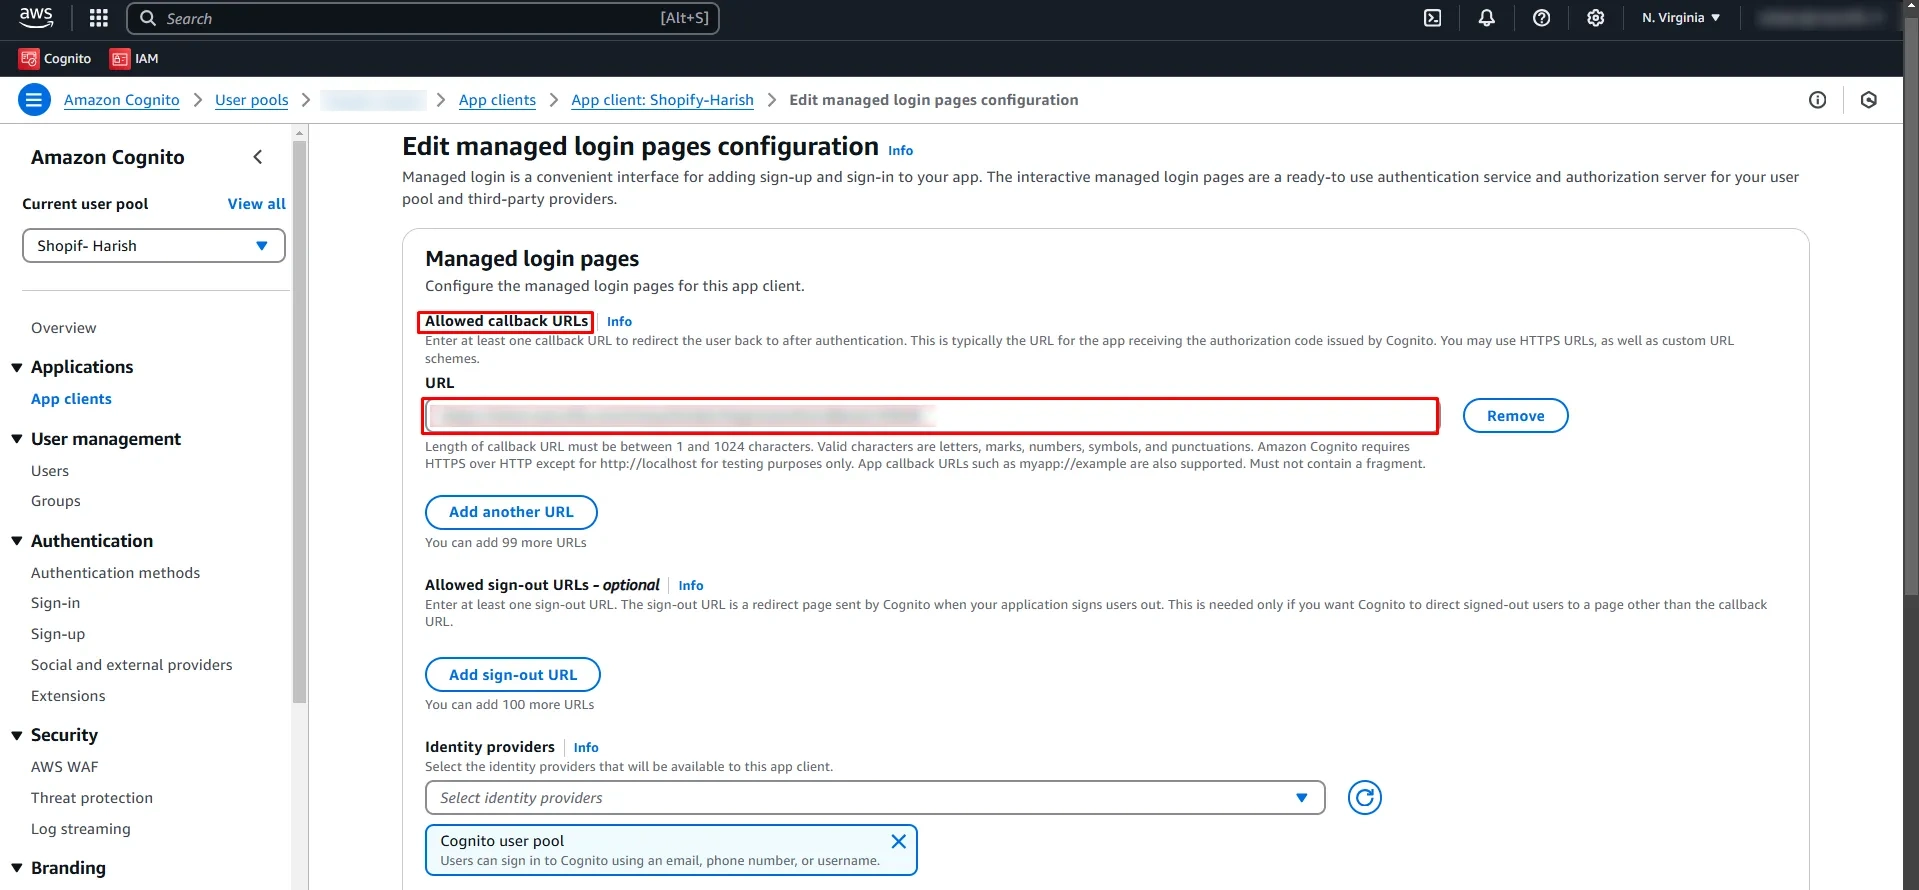This screenshot has width=1919, height=890.
Task: Collapse the User management section
Action: click(17, 439)
